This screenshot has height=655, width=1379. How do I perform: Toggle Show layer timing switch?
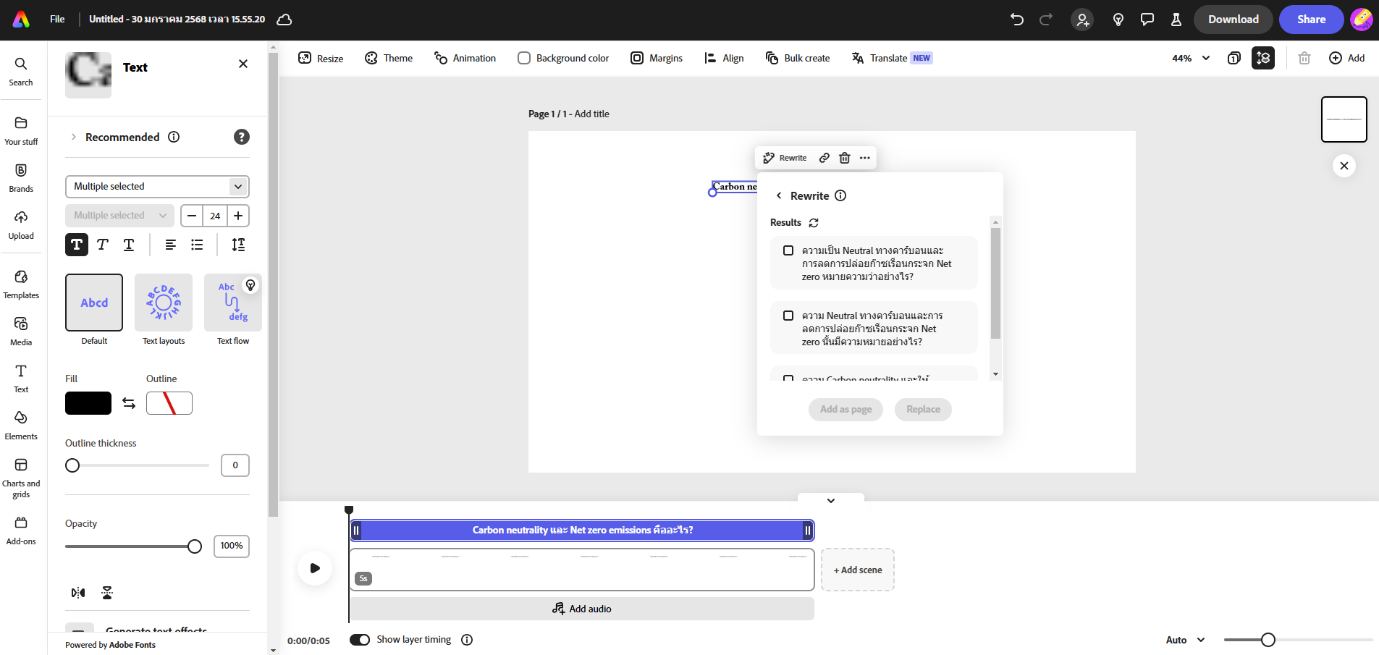pyautogui.click(x=359, y=640)
